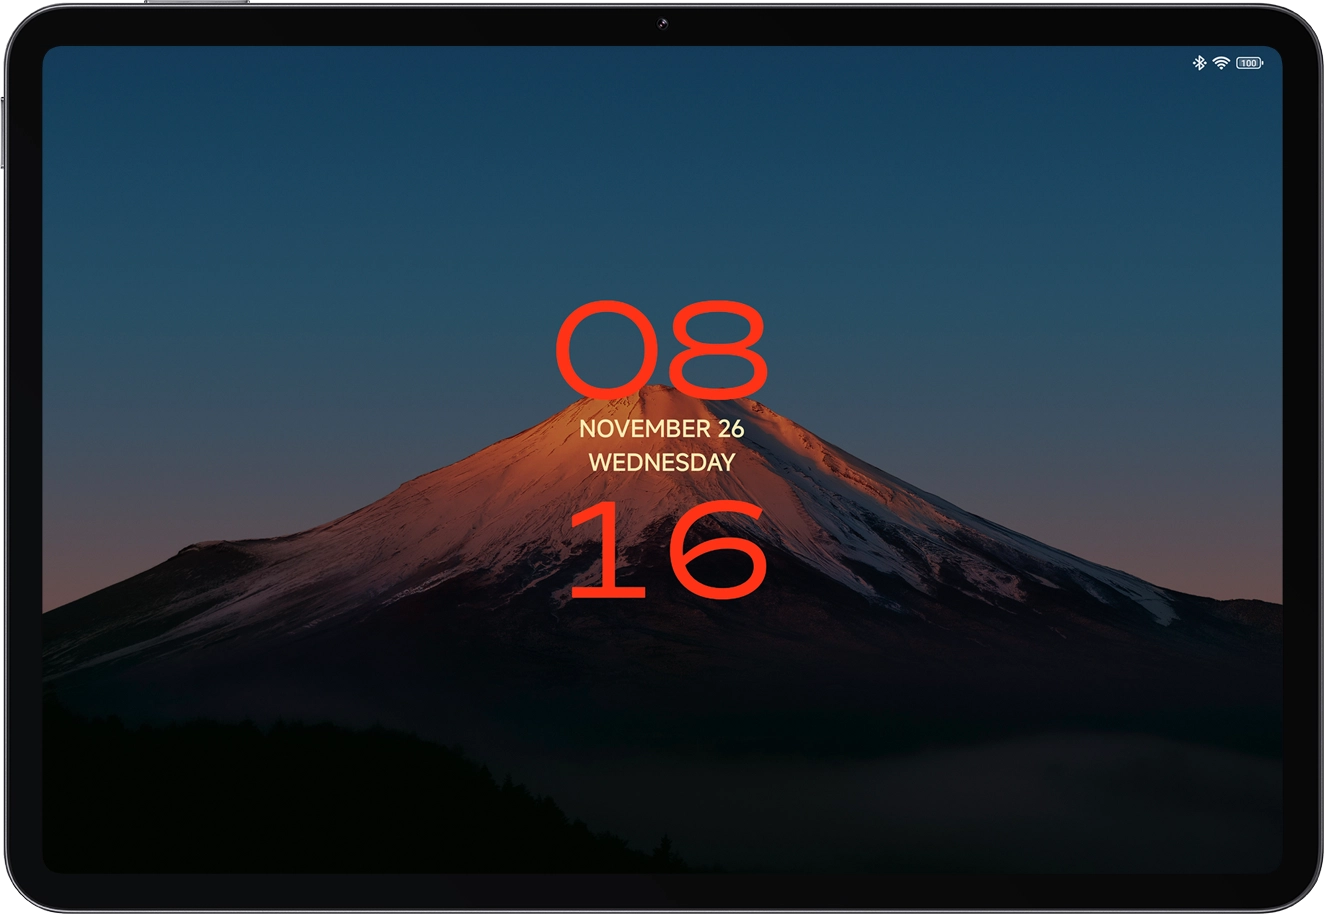Tap the Wi-Fi signal icon
1324x914 pixels.
(x=1220, y=63)
